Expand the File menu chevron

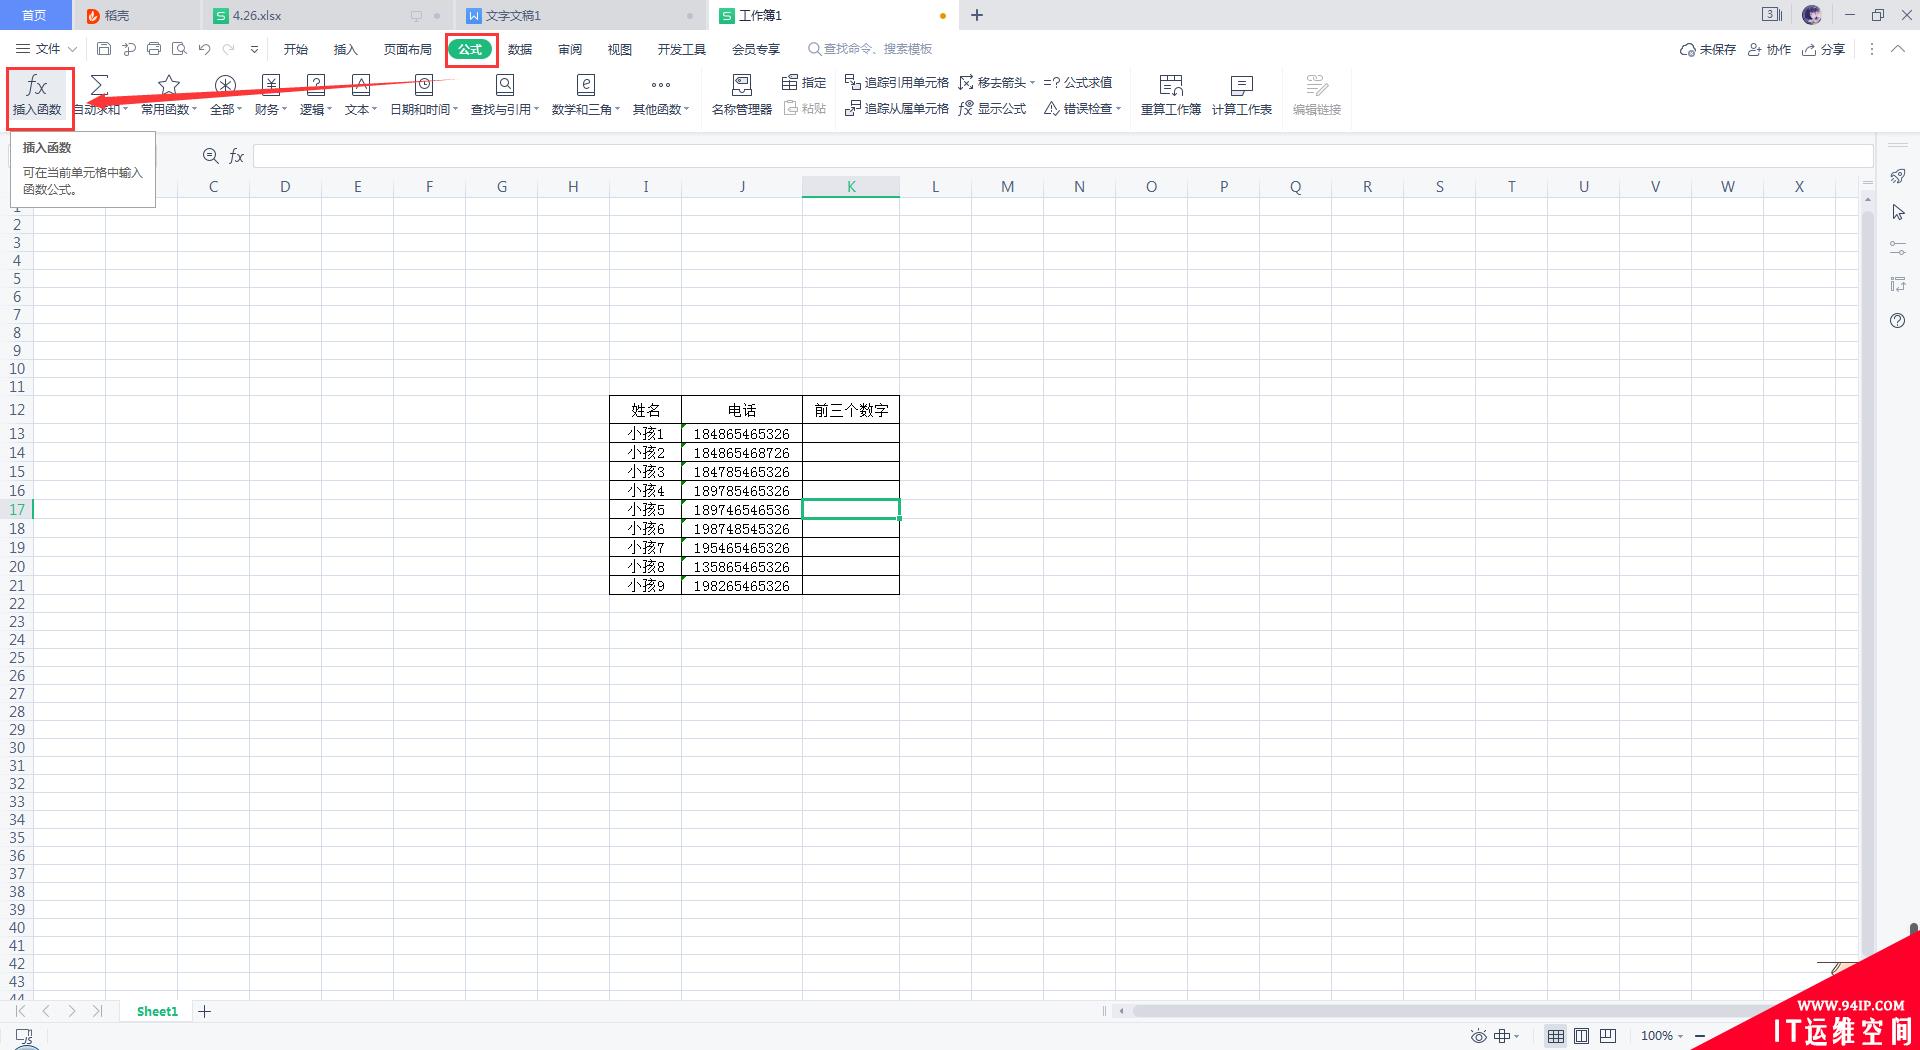[72, 49]
